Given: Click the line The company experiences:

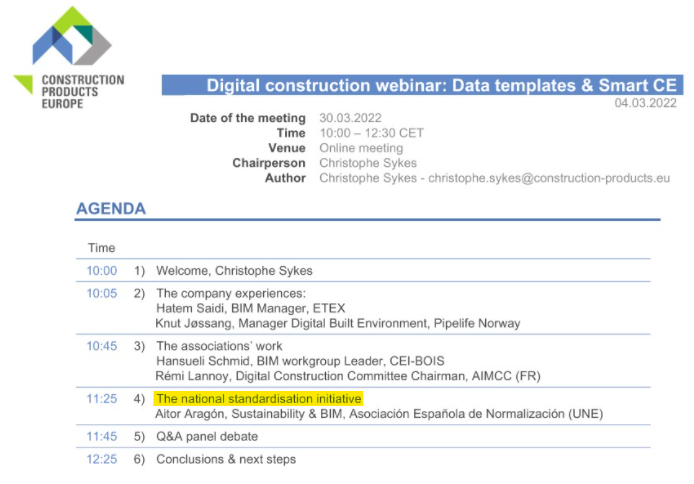Looking at the screenshot, I should (x=231, y=293).
